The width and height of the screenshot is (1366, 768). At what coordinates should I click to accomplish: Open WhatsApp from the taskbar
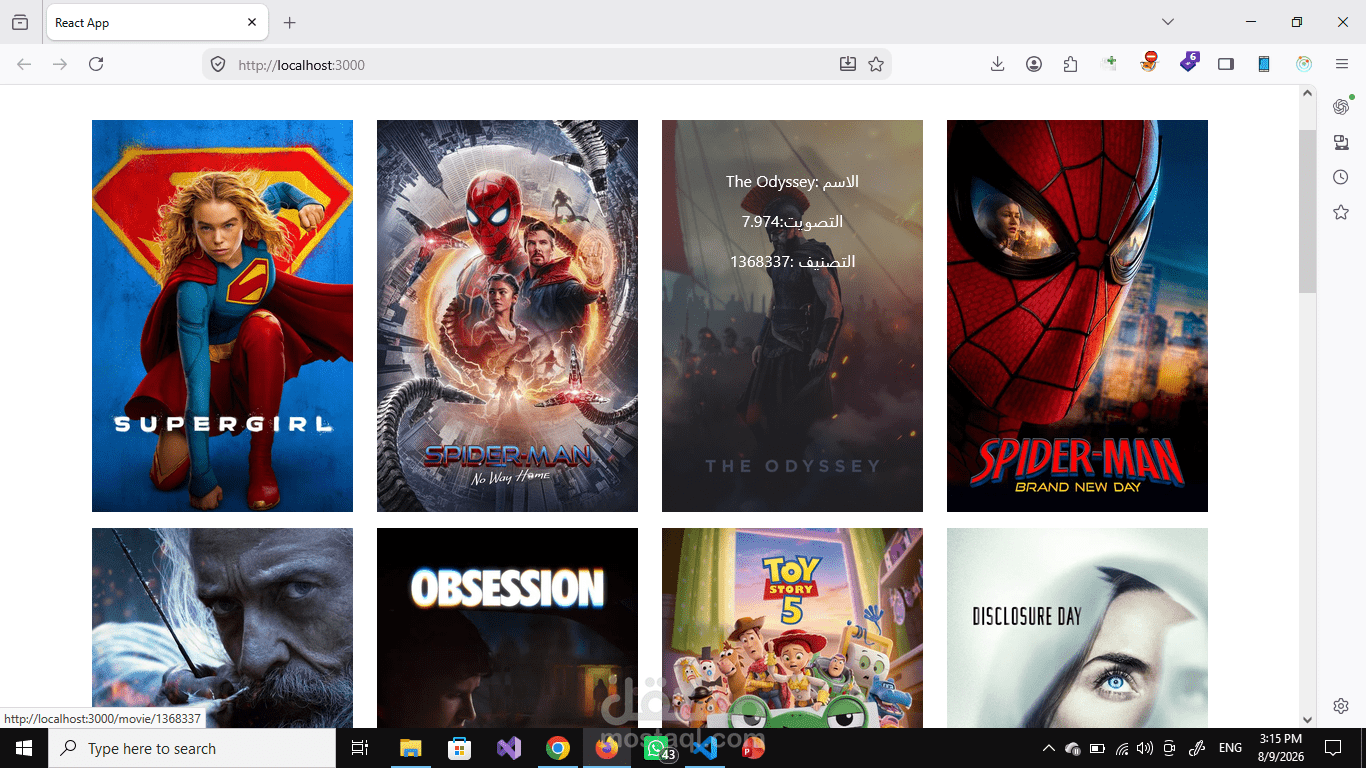coord(656,748)
